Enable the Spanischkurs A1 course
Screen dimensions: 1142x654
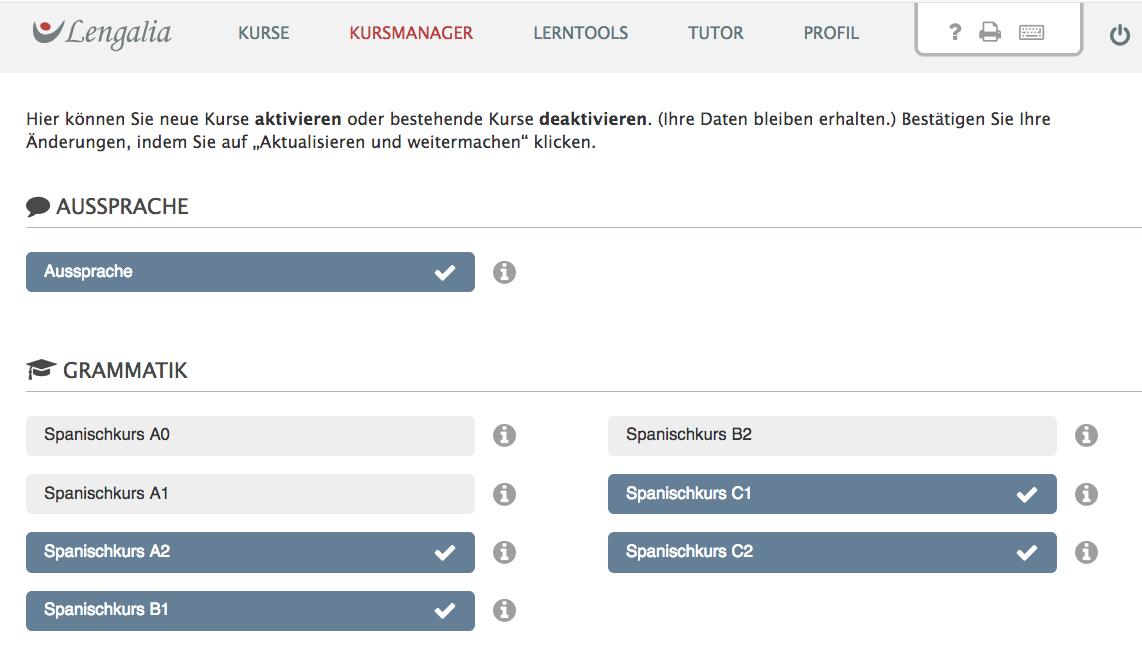coord(250,494)
